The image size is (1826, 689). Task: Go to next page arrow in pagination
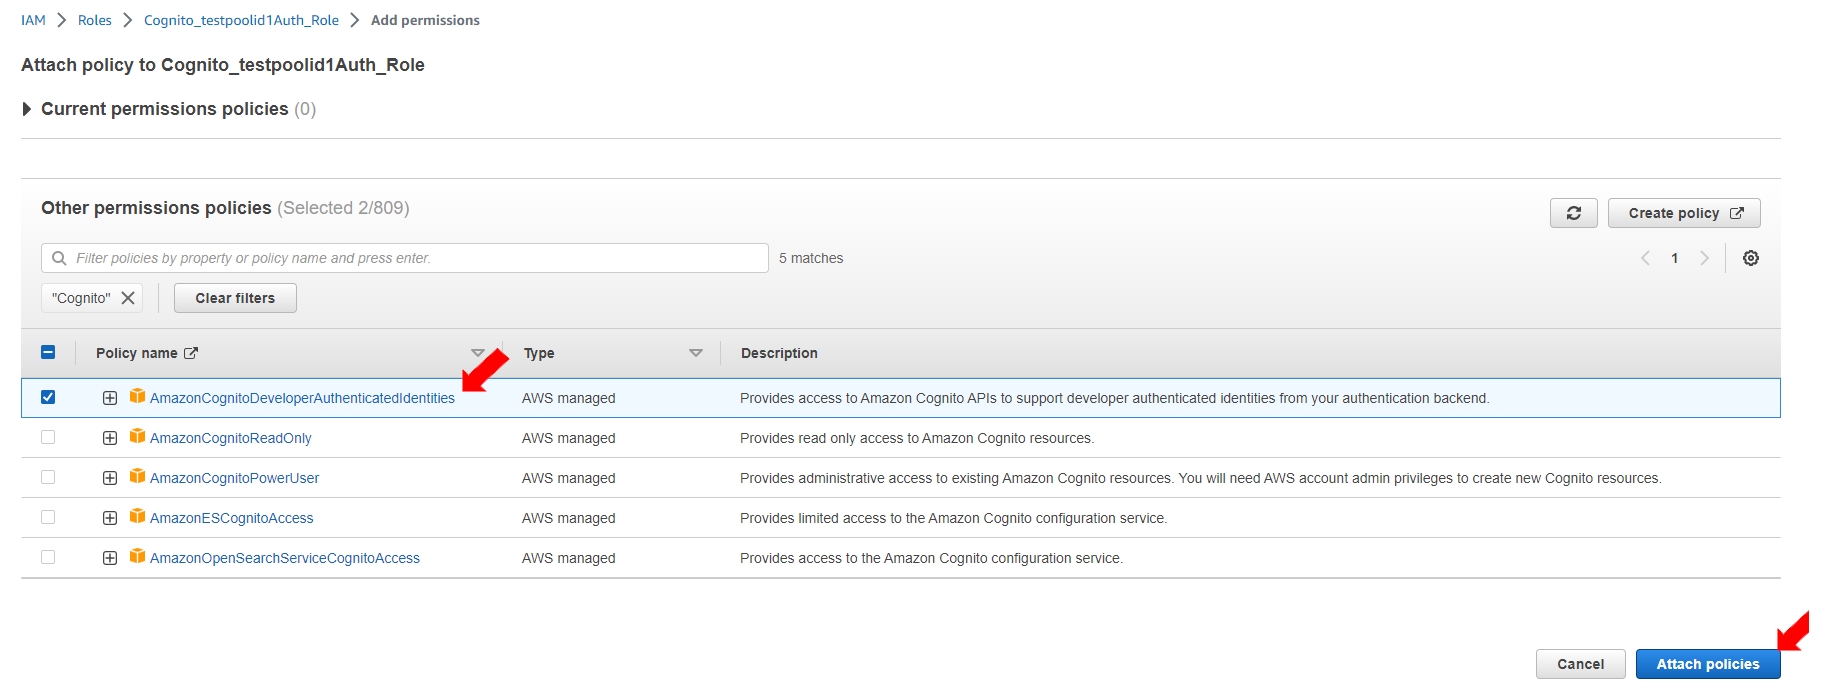[1704, 258]
